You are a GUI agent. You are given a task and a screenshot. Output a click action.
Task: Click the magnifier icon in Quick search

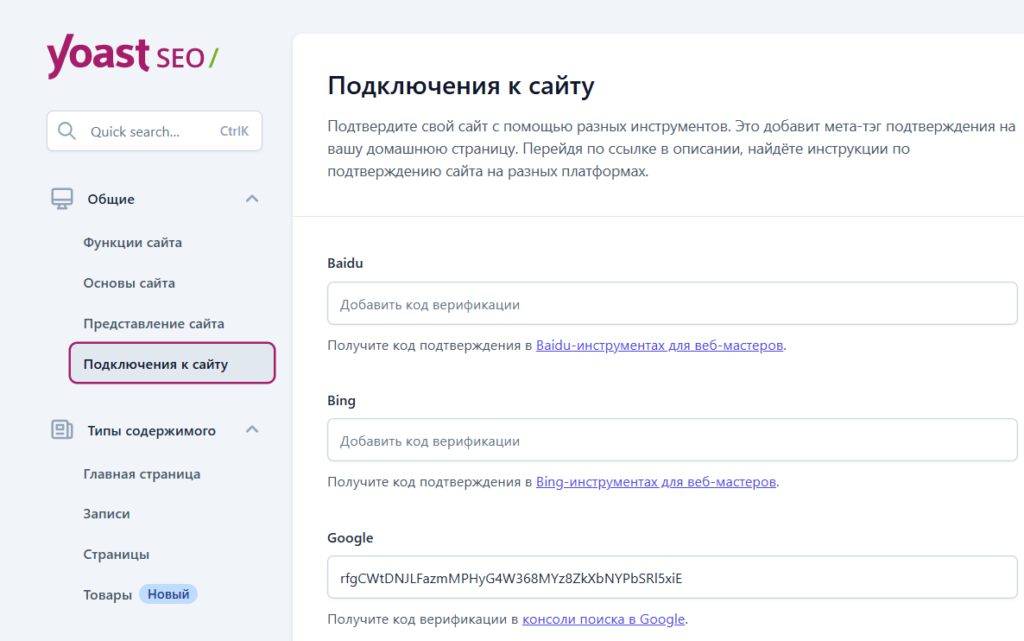[x=67, y=131]
